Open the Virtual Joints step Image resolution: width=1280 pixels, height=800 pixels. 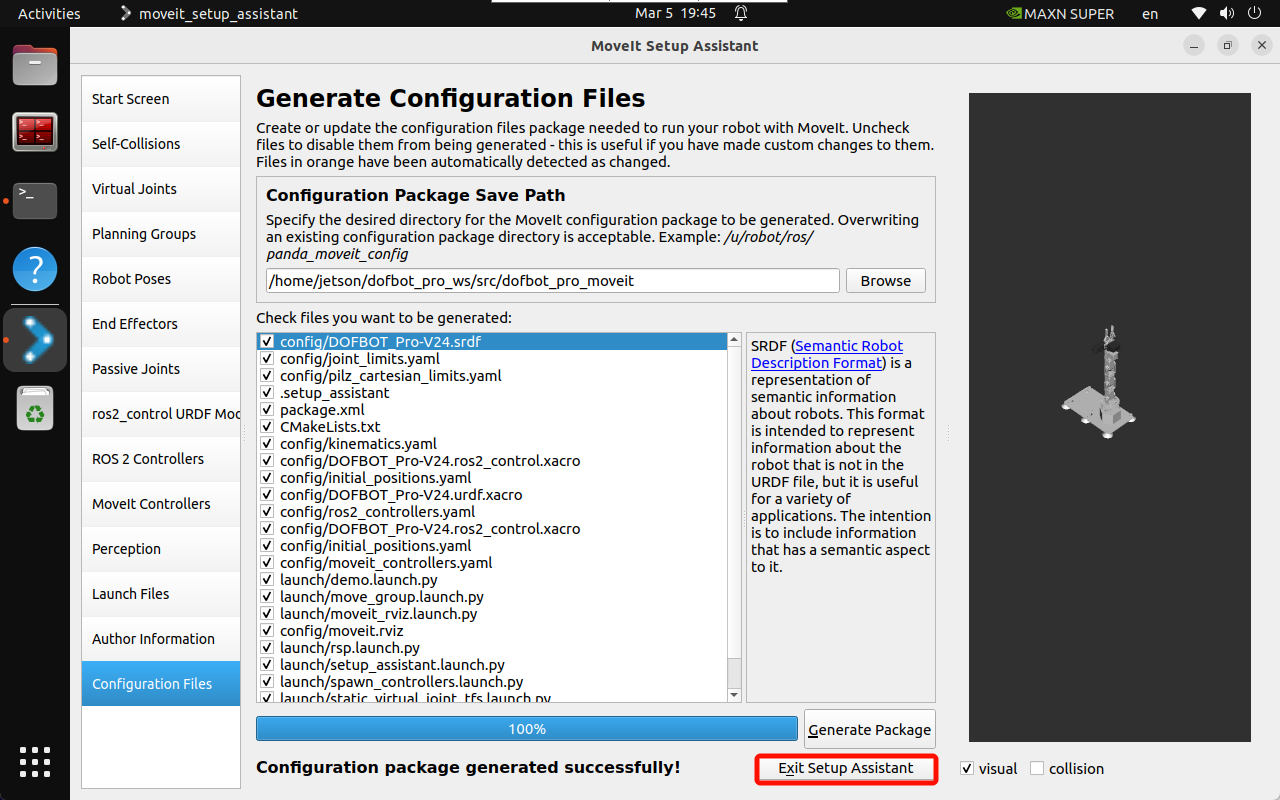[161, 189]
